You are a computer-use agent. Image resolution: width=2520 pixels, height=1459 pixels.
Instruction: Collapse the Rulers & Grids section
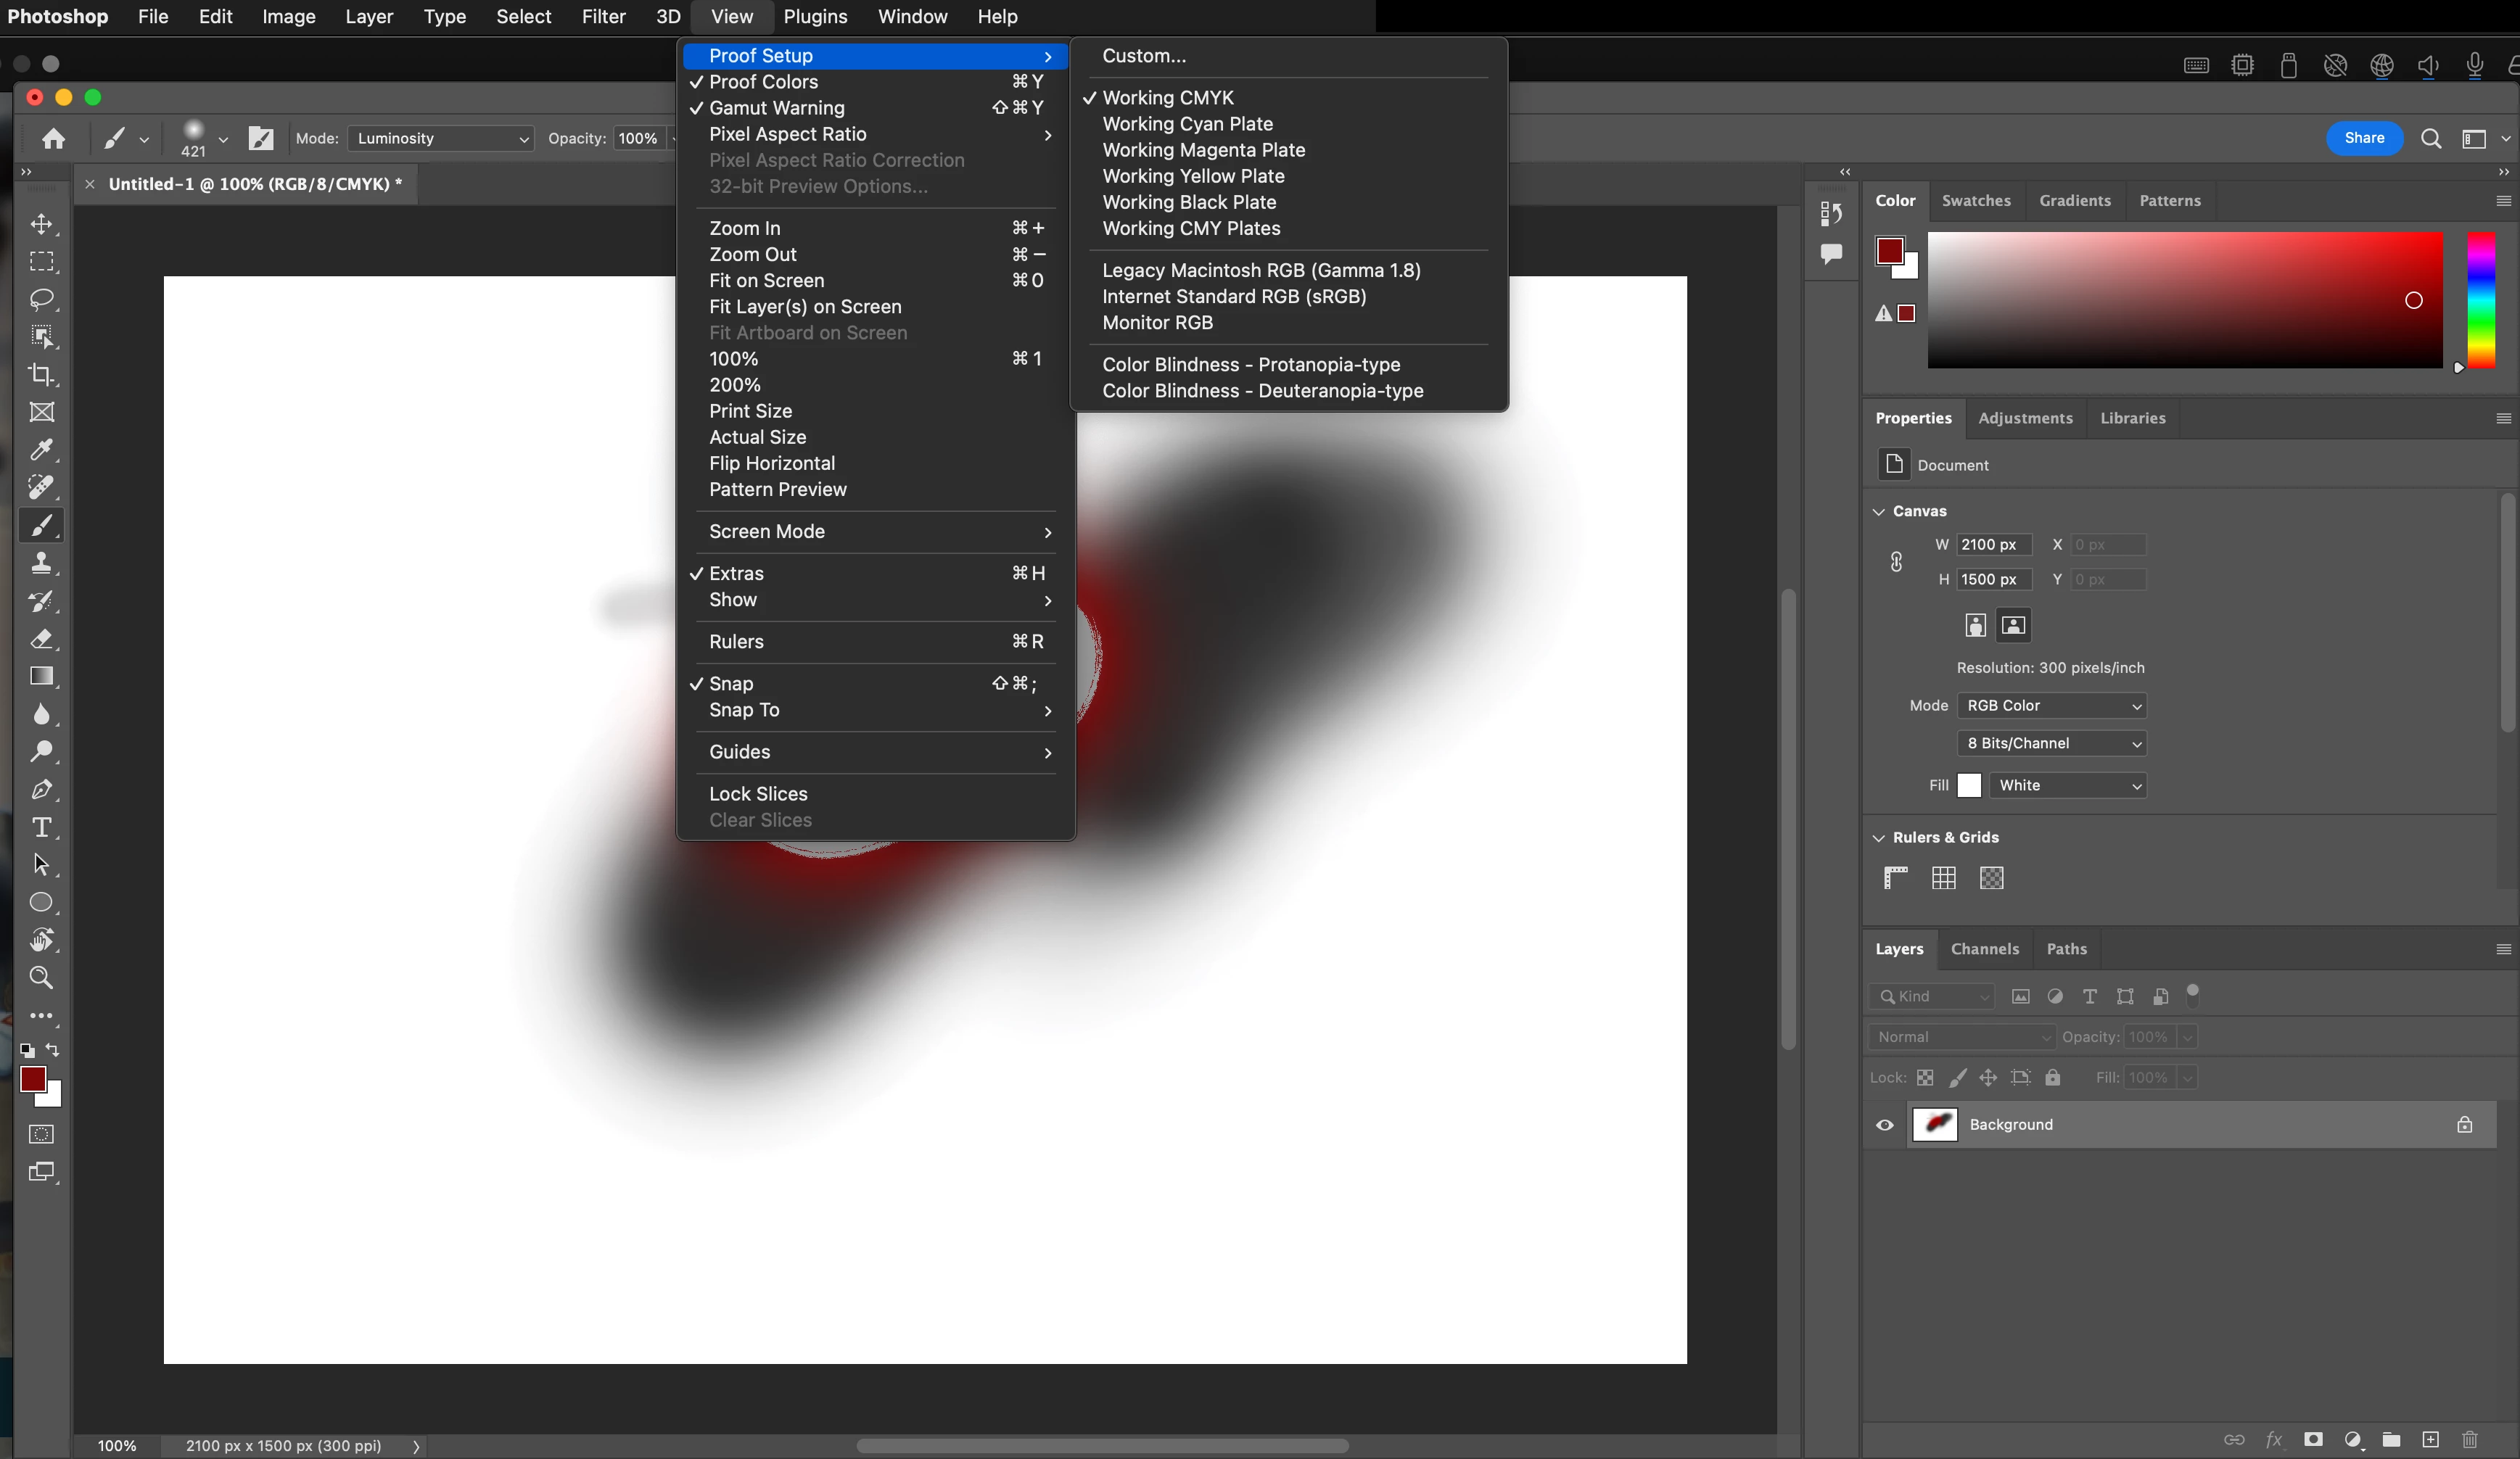[x=1878, y=838]
